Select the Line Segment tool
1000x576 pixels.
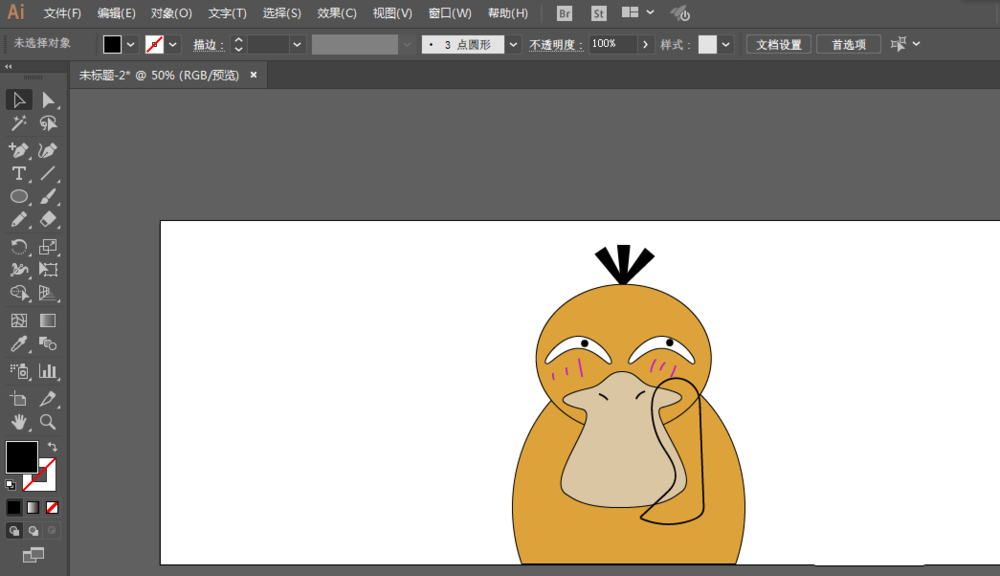pos(48,174)
